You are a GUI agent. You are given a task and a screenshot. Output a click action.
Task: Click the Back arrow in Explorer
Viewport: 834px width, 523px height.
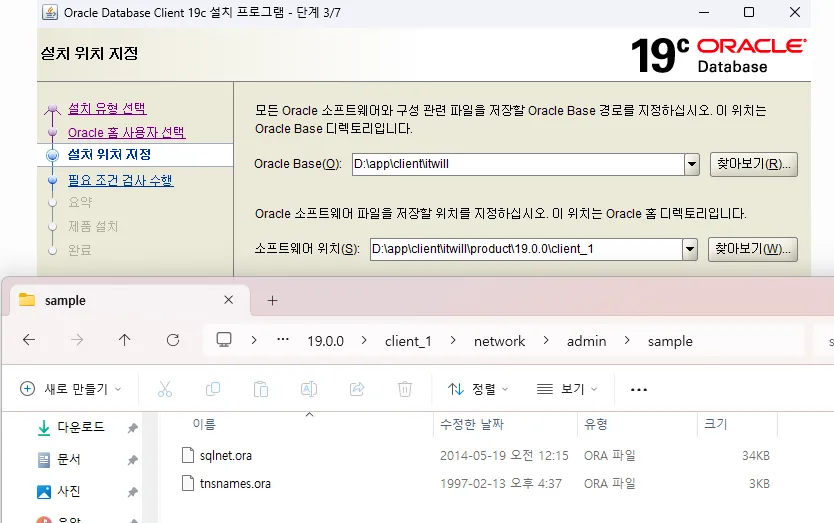29,340
